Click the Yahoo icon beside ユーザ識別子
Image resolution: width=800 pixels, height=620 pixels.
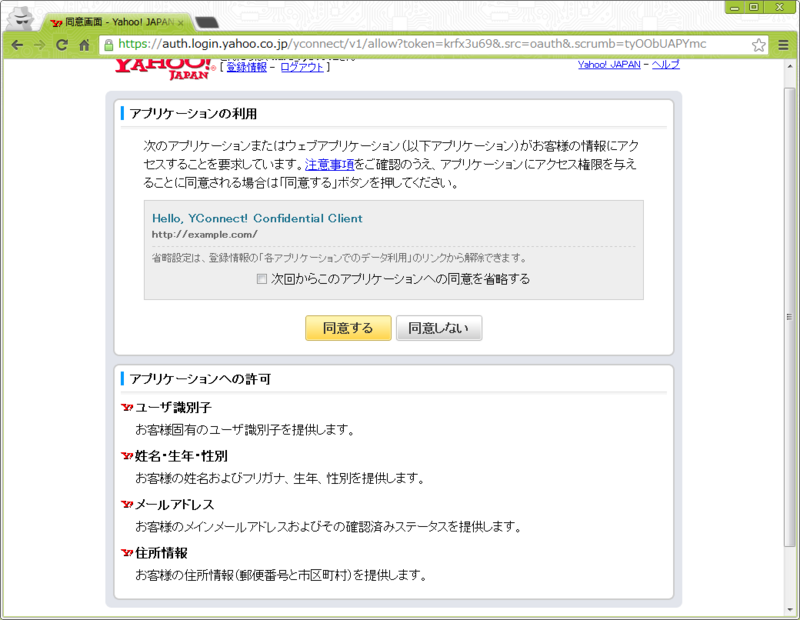pos(127,407)
